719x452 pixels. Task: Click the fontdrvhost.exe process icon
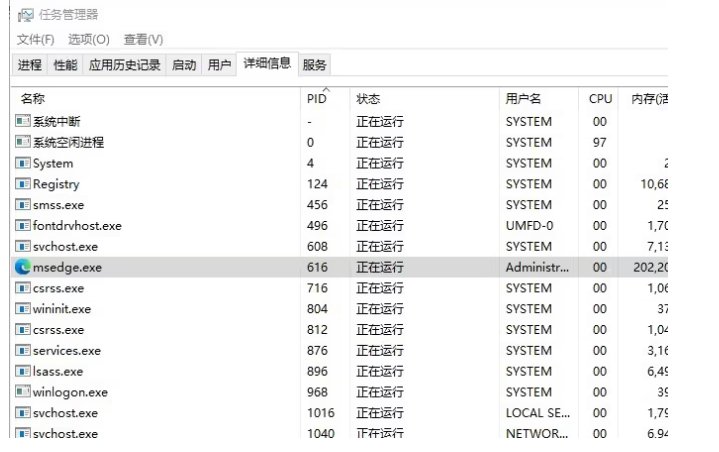click(22, 225)
